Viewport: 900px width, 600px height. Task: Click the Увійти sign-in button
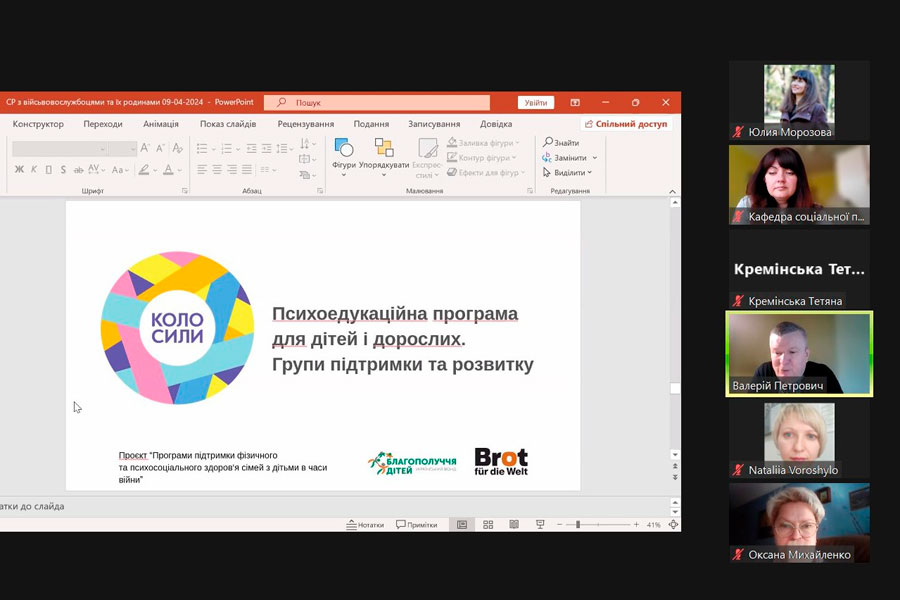pos(536,102)
